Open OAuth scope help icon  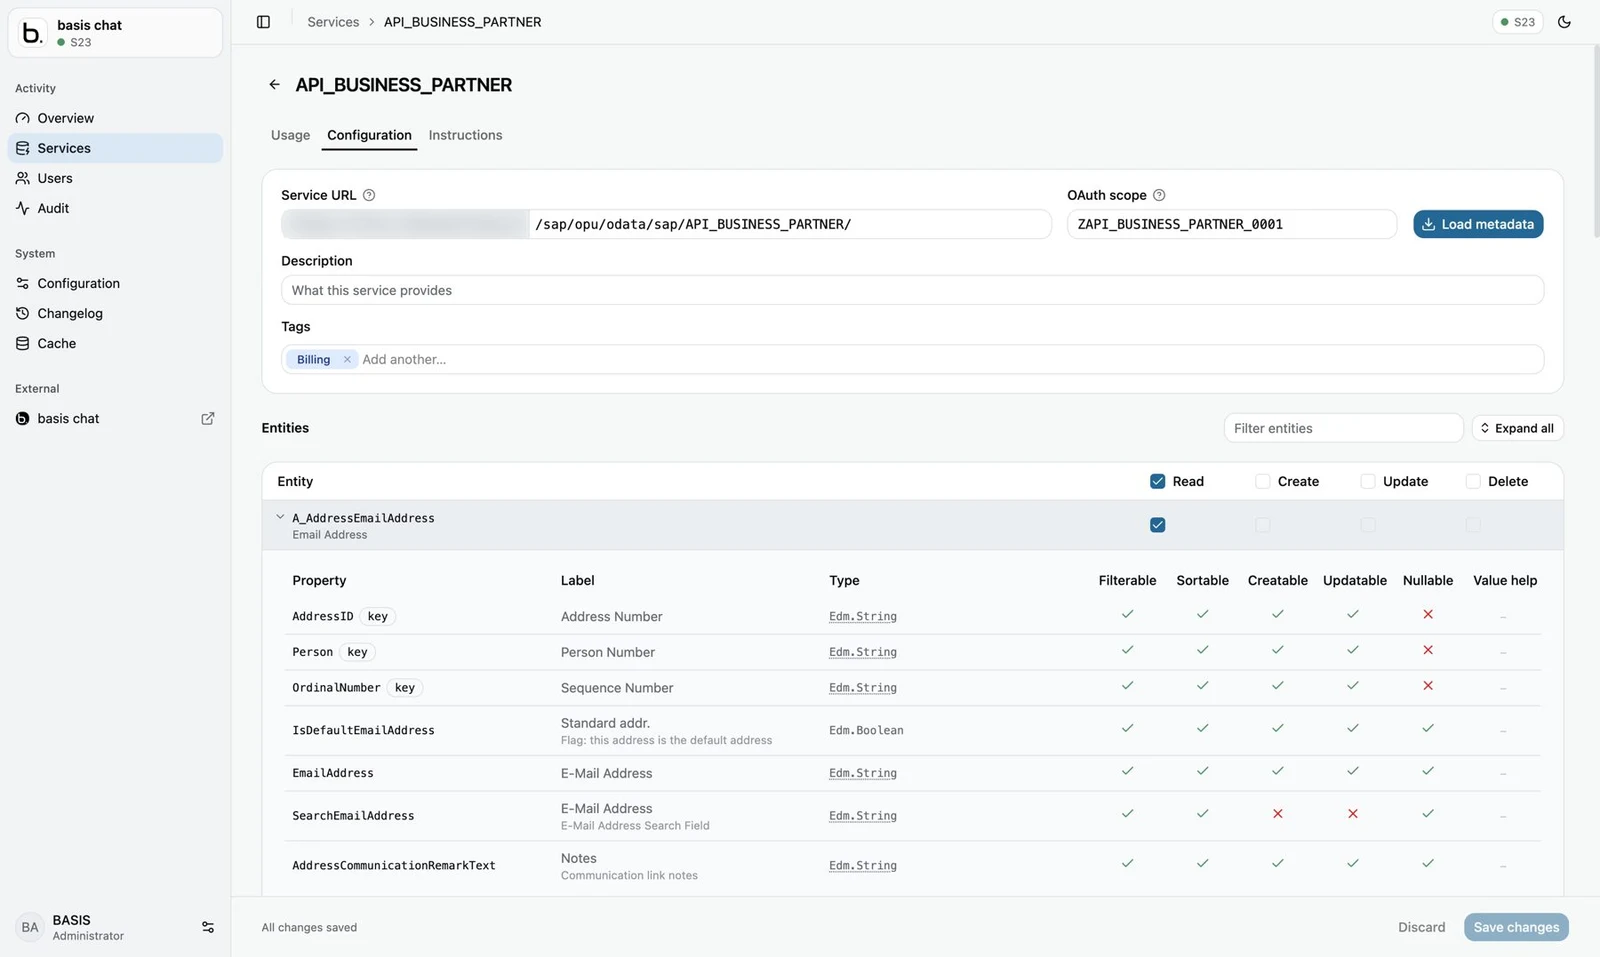pyautogui.click(x=1159, y=195)
